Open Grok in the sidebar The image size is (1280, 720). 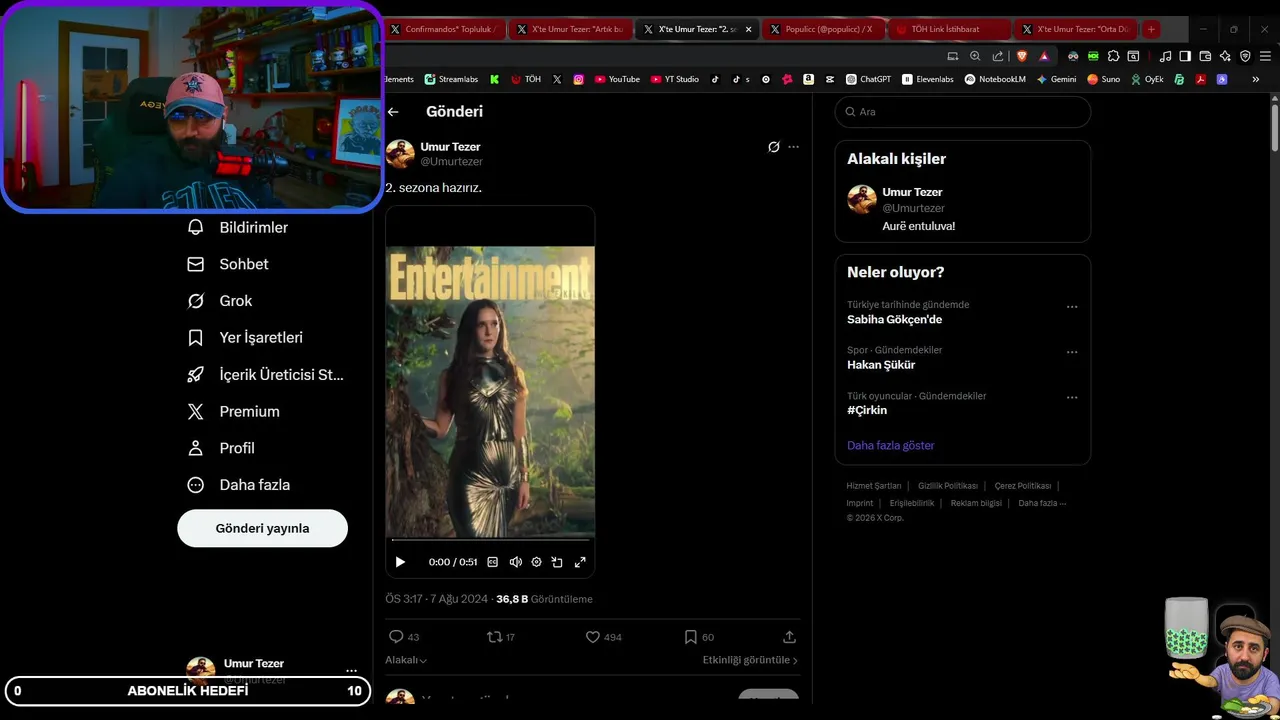pos(219,301)
